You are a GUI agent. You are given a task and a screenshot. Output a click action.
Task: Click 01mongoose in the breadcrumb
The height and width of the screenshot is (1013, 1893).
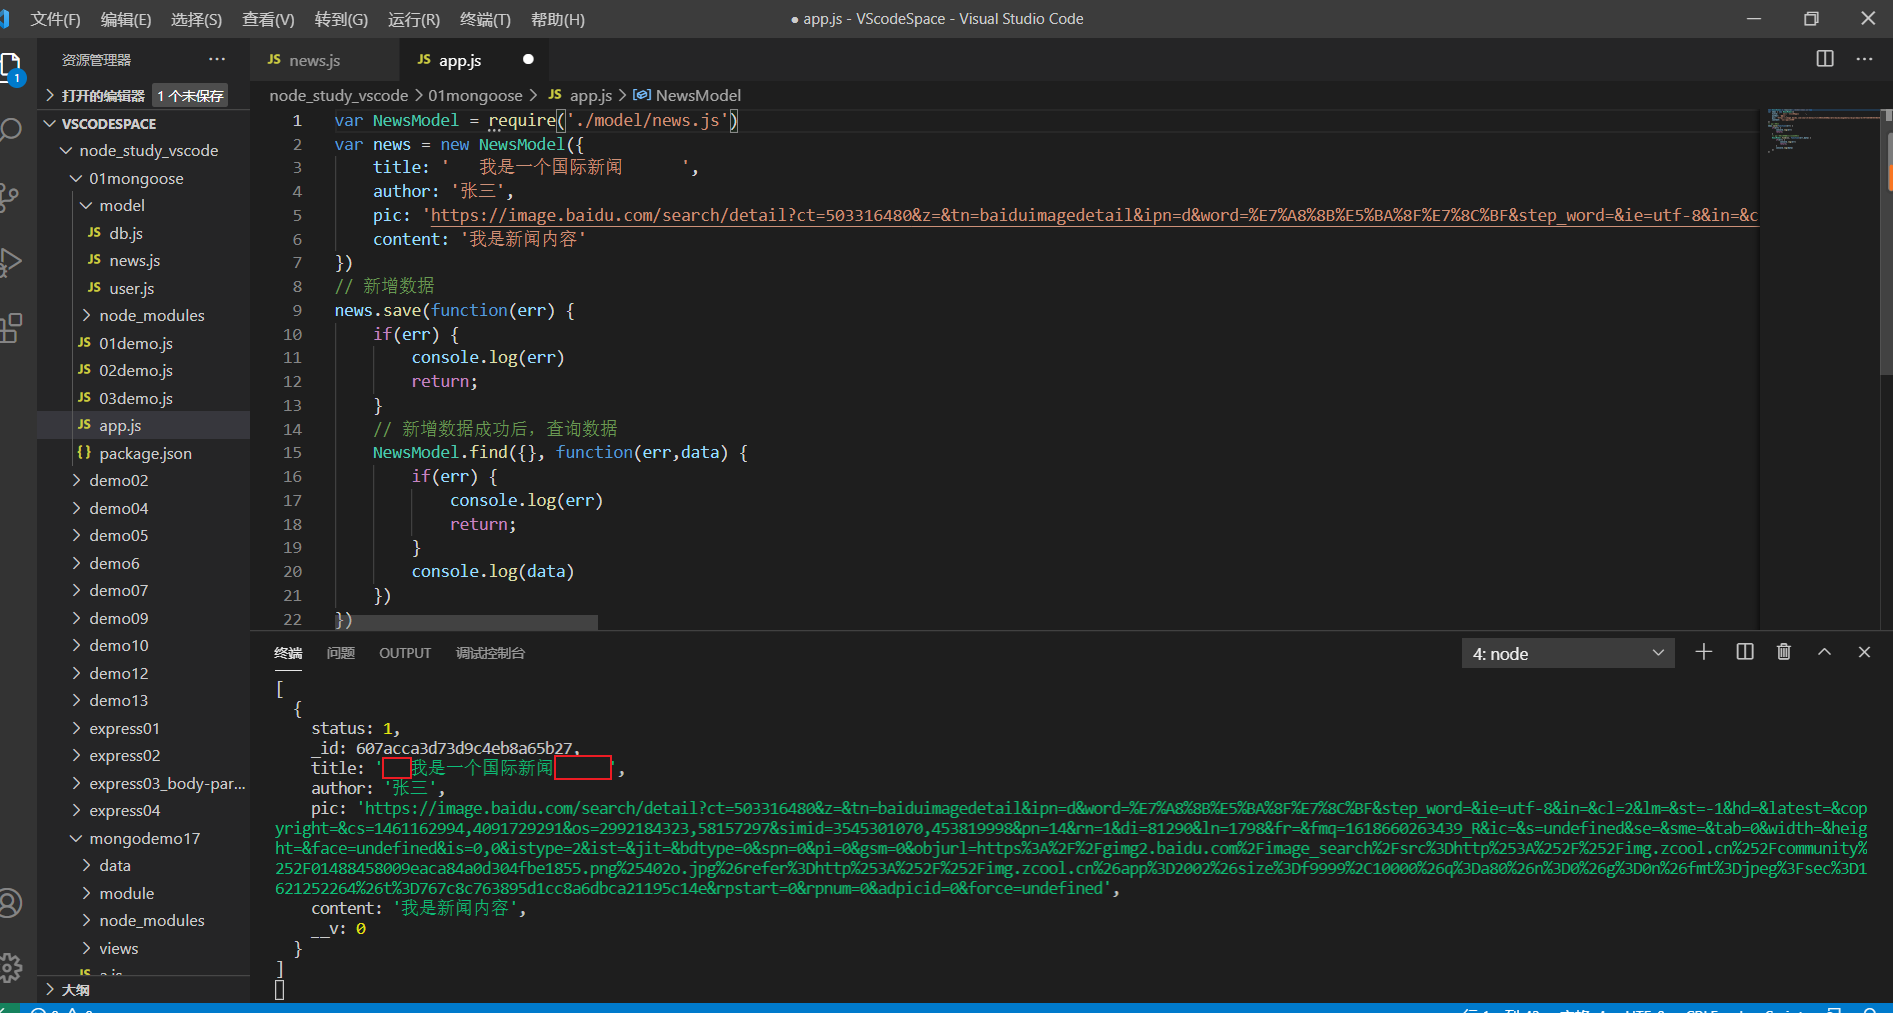pos(475,95)
